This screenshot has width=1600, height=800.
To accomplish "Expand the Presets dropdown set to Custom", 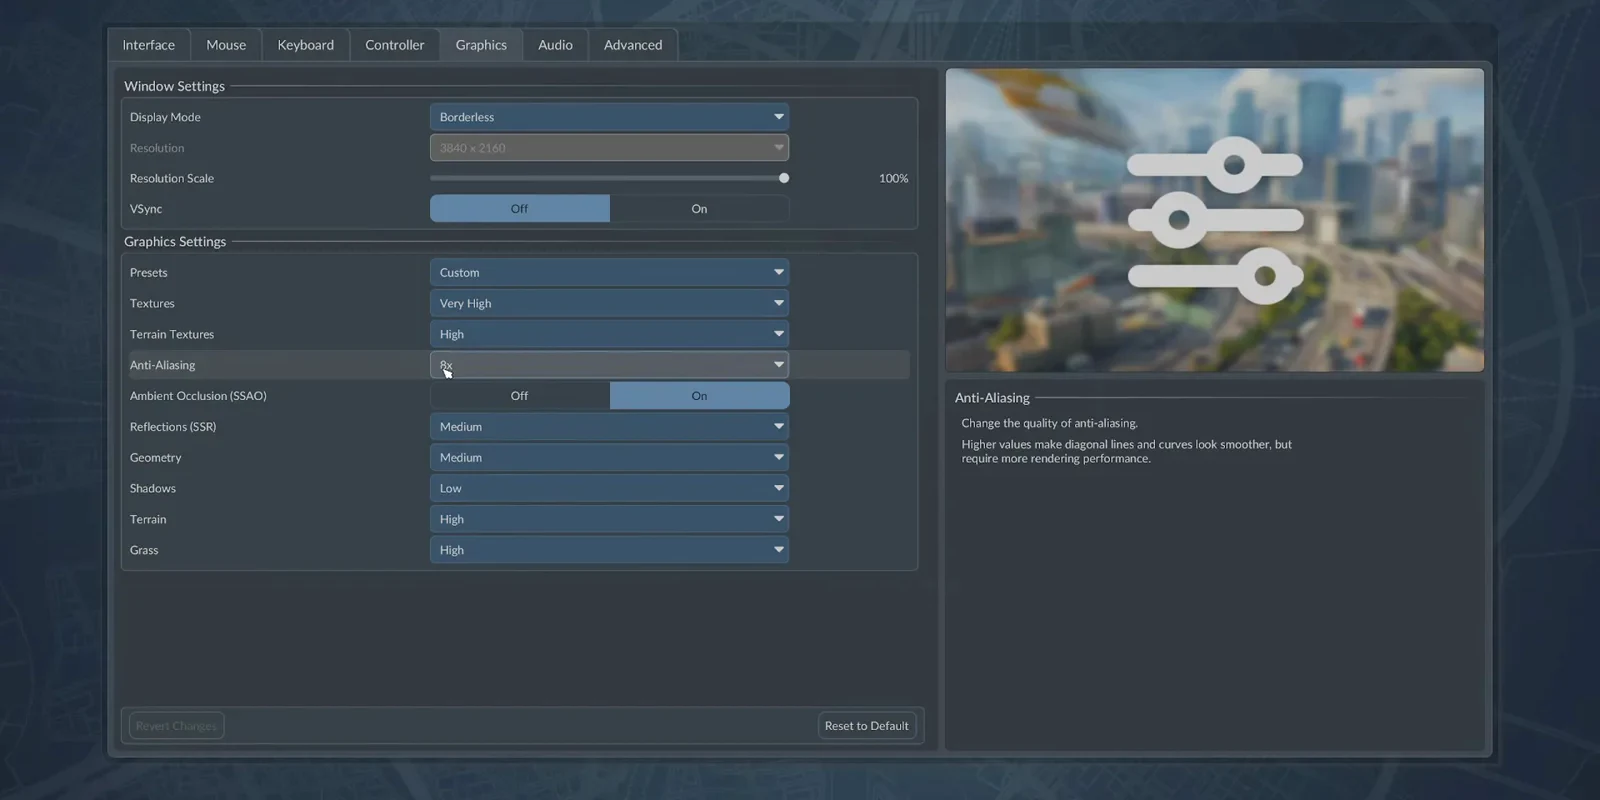I will 609,272.
